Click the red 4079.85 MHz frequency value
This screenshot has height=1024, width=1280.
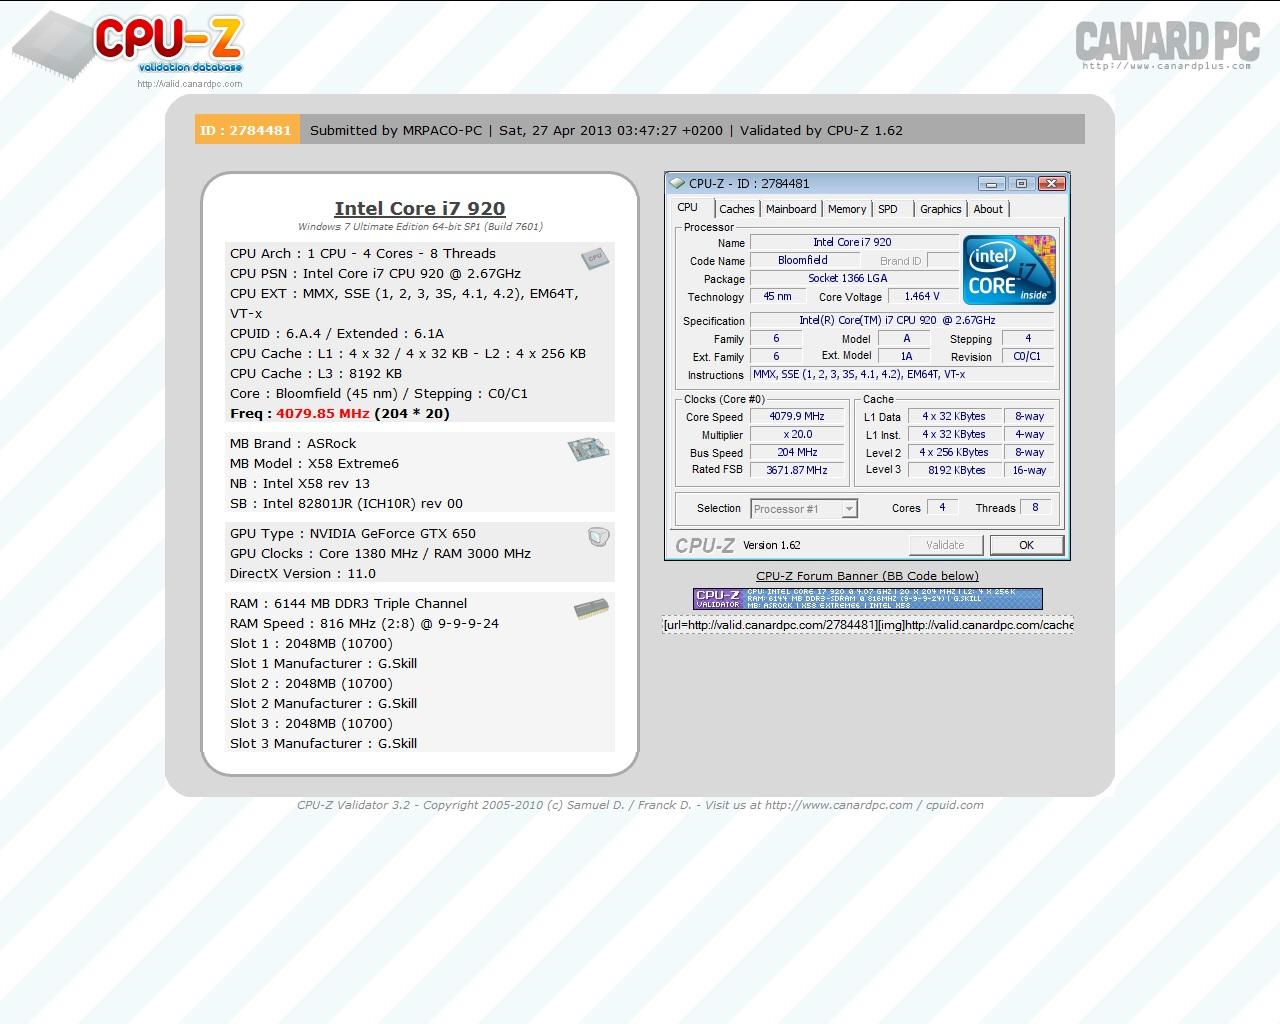[x=323, y=413]
